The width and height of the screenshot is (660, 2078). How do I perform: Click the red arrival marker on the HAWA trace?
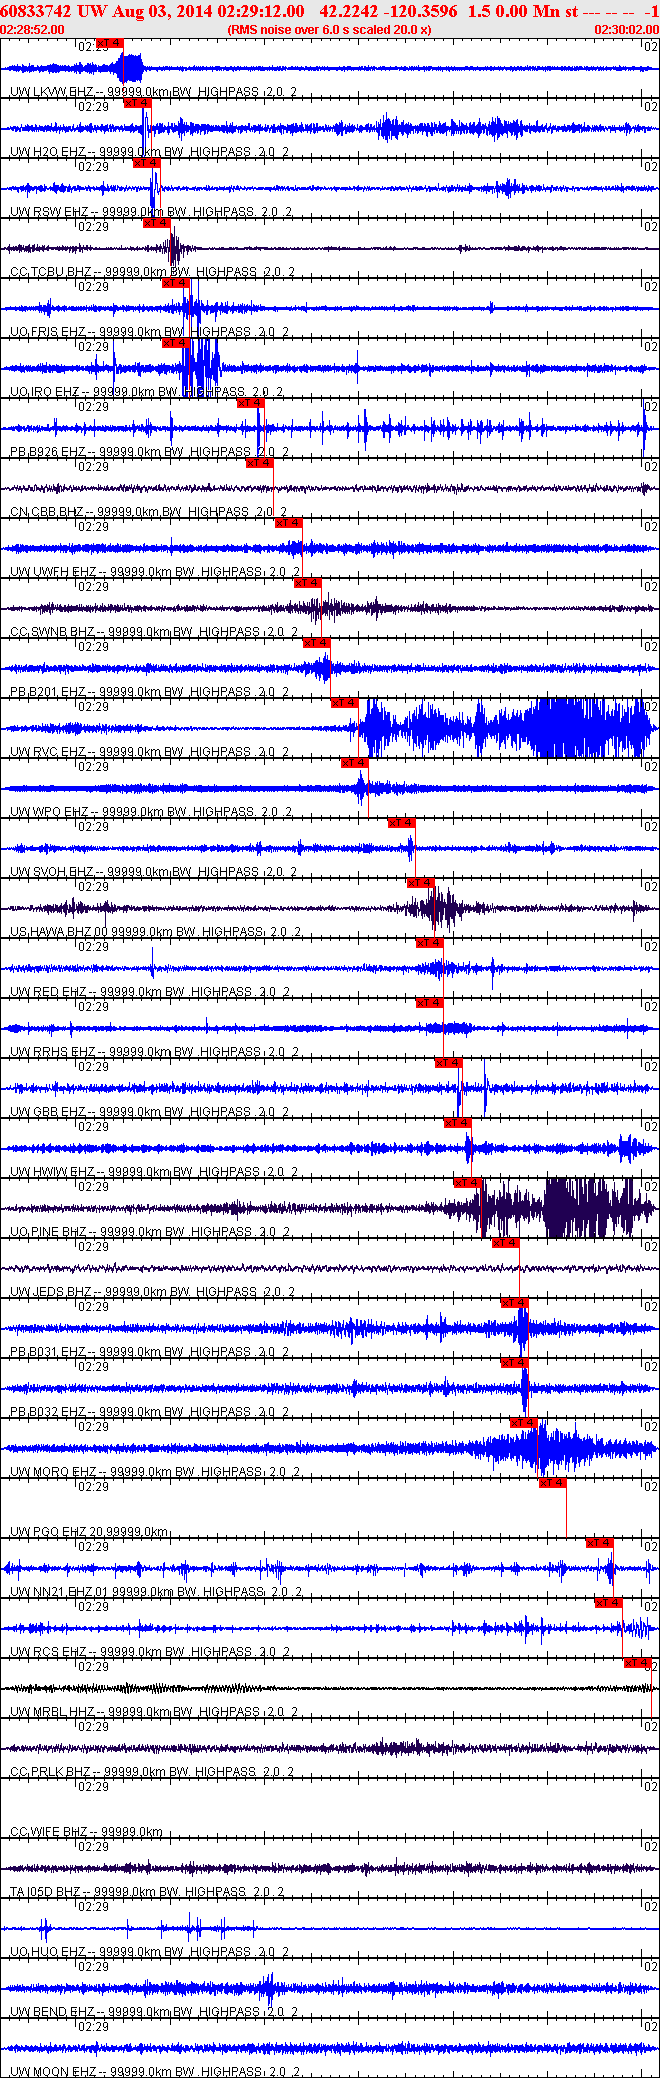click(x=420, y=883)
